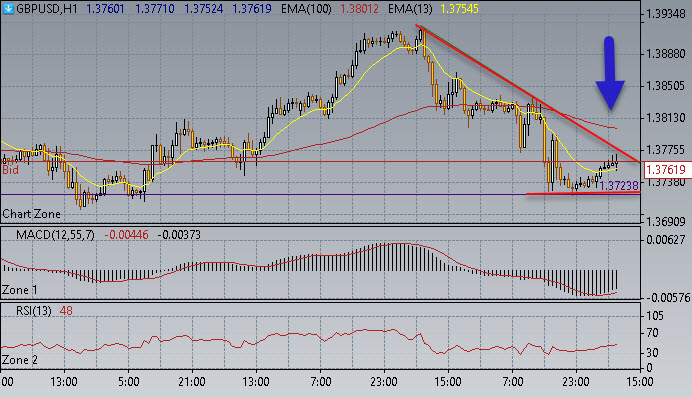Image resolution: width=692 pixels, height=398 pixels.
Task: Click the Zone 2 panel label
Action: click(x=20, y=360)
